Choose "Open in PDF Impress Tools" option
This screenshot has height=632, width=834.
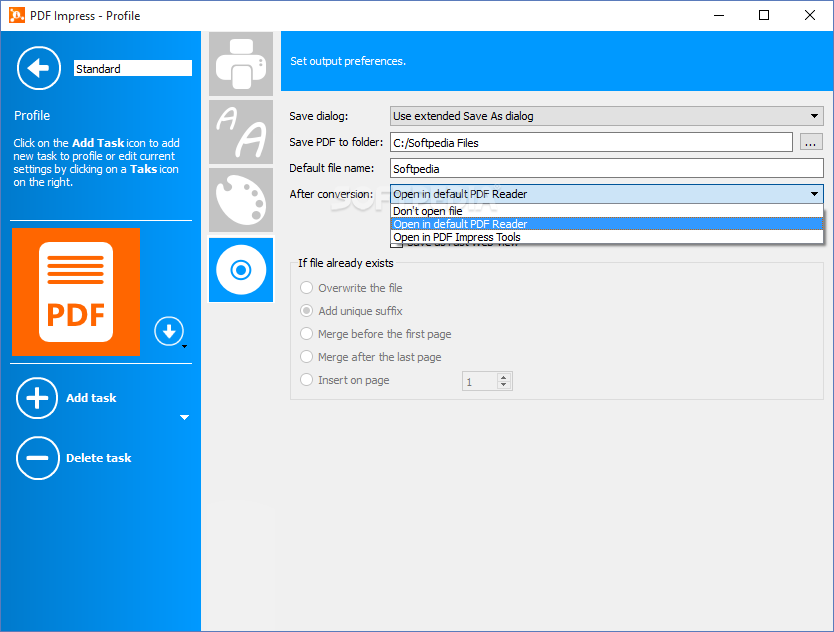tap(606, 237)
